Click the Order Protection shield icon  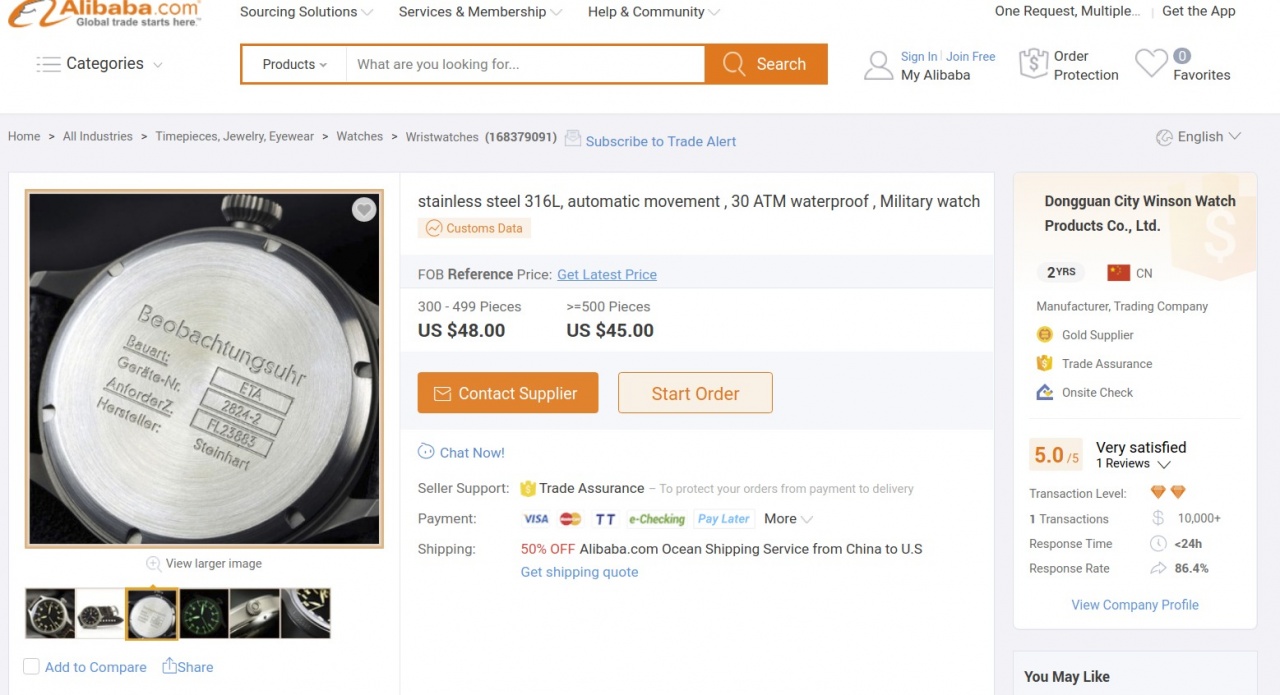[1033, 64]
